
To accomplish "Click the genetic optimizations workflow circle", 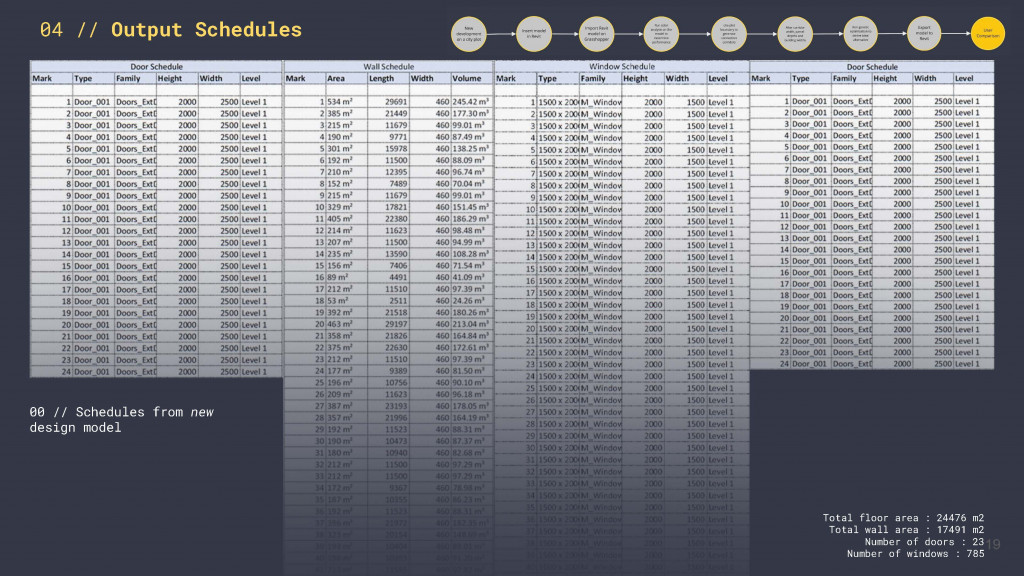I will [x=859, y=32].
